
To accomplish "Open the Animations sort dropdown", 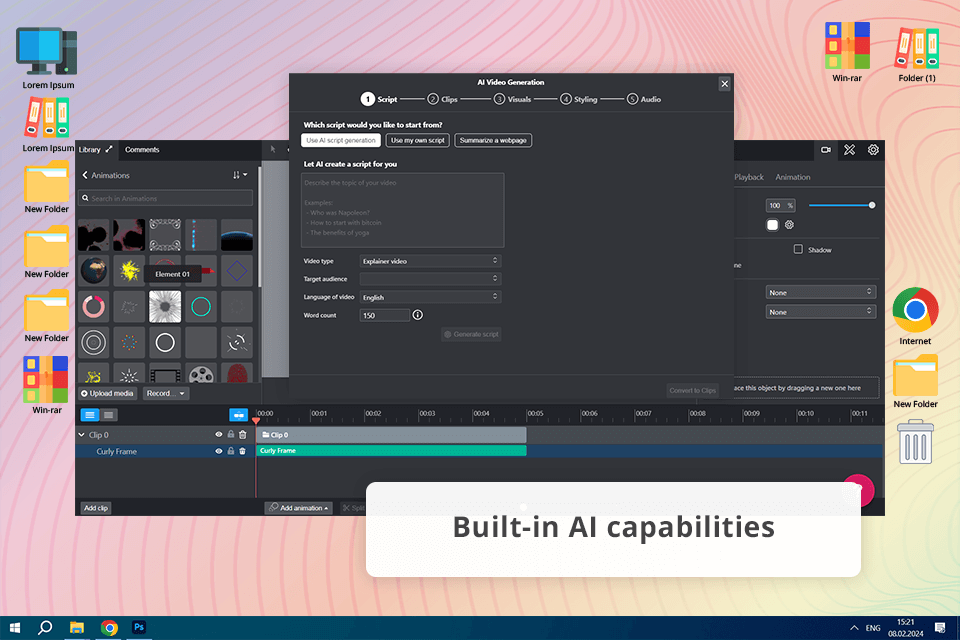I will (x=240, y=175).
